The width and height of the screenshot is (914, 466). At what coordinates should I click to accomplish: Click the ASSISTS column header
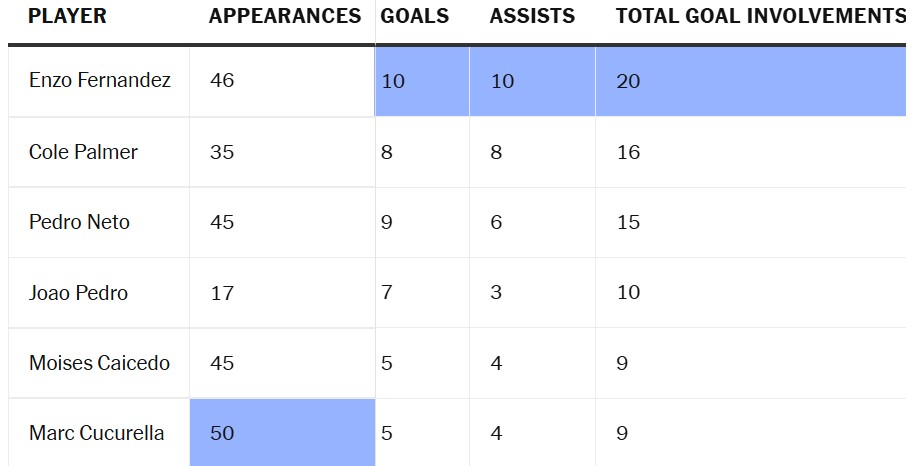(532, 17)
